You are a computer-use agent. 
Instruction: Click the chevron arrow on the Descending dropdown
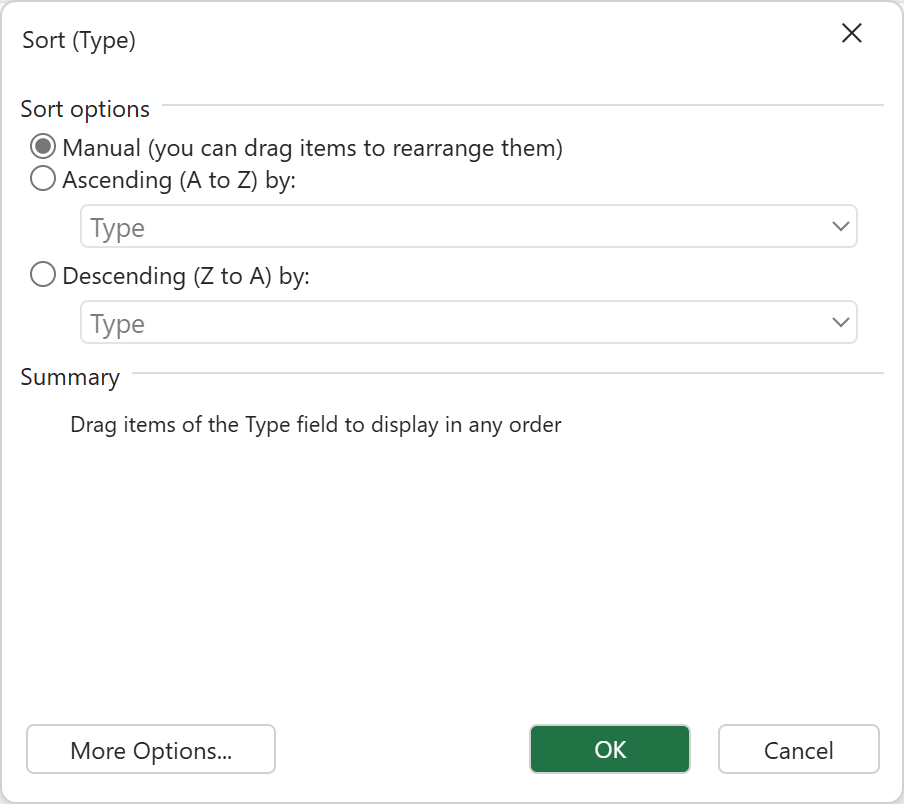(x=840, y=324)
